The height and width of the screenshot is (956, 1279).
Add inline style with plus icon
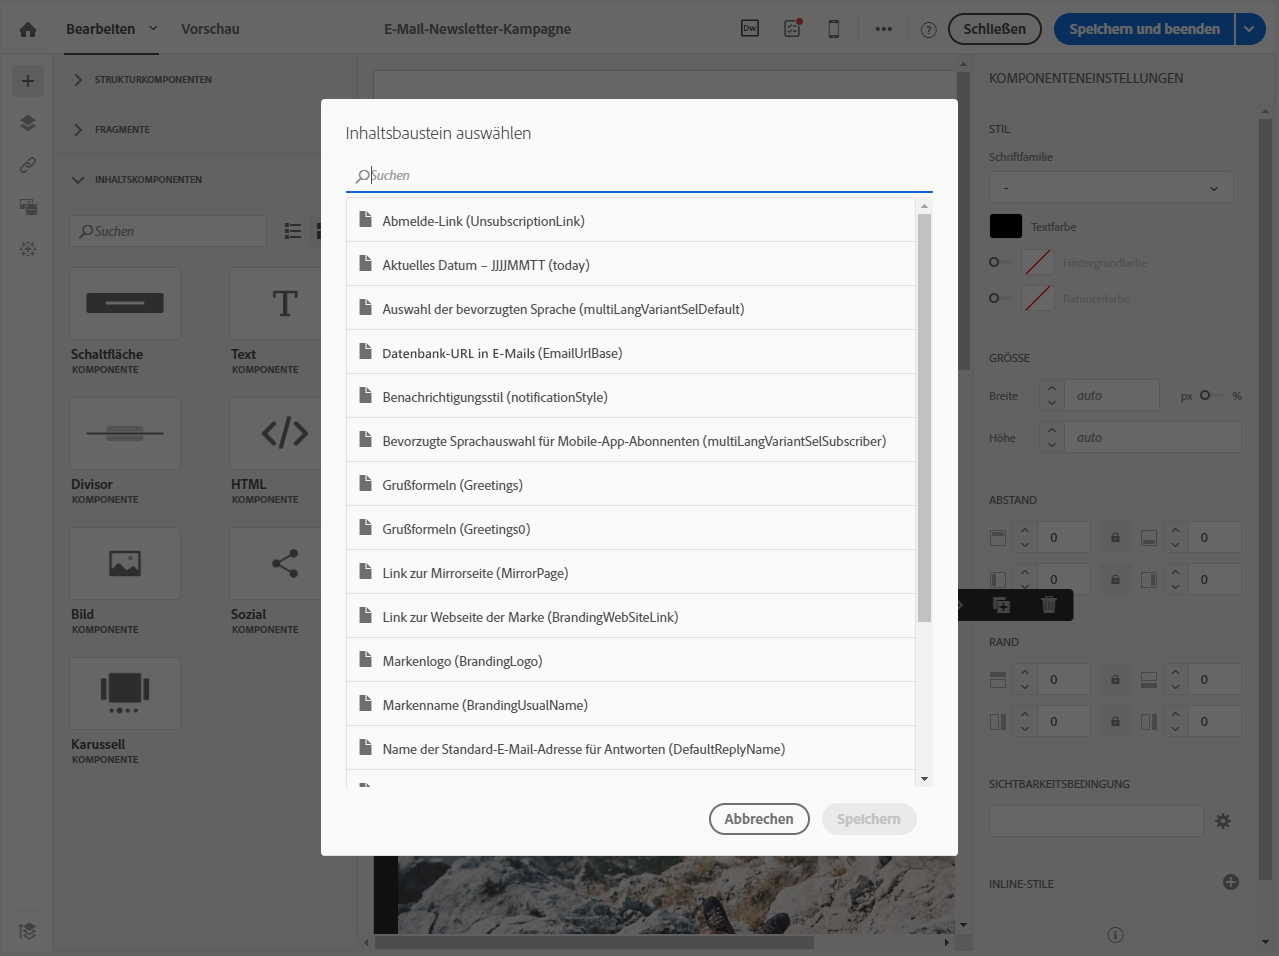tap(1231, 882)
